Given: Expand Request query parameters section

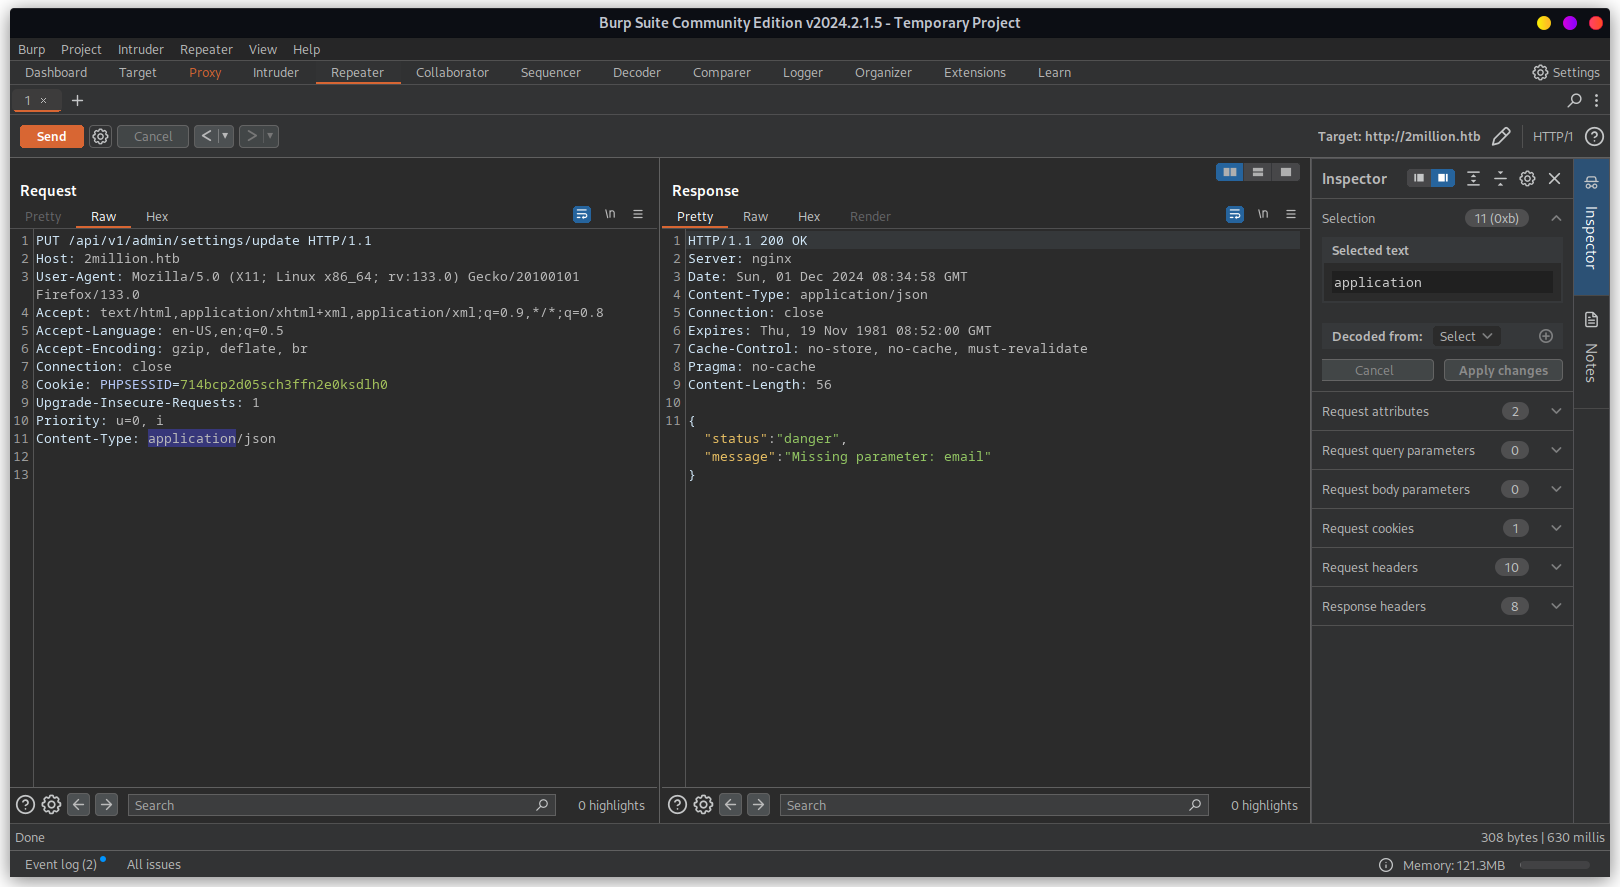Looking at the screenshot, I should pos(1556,450).
